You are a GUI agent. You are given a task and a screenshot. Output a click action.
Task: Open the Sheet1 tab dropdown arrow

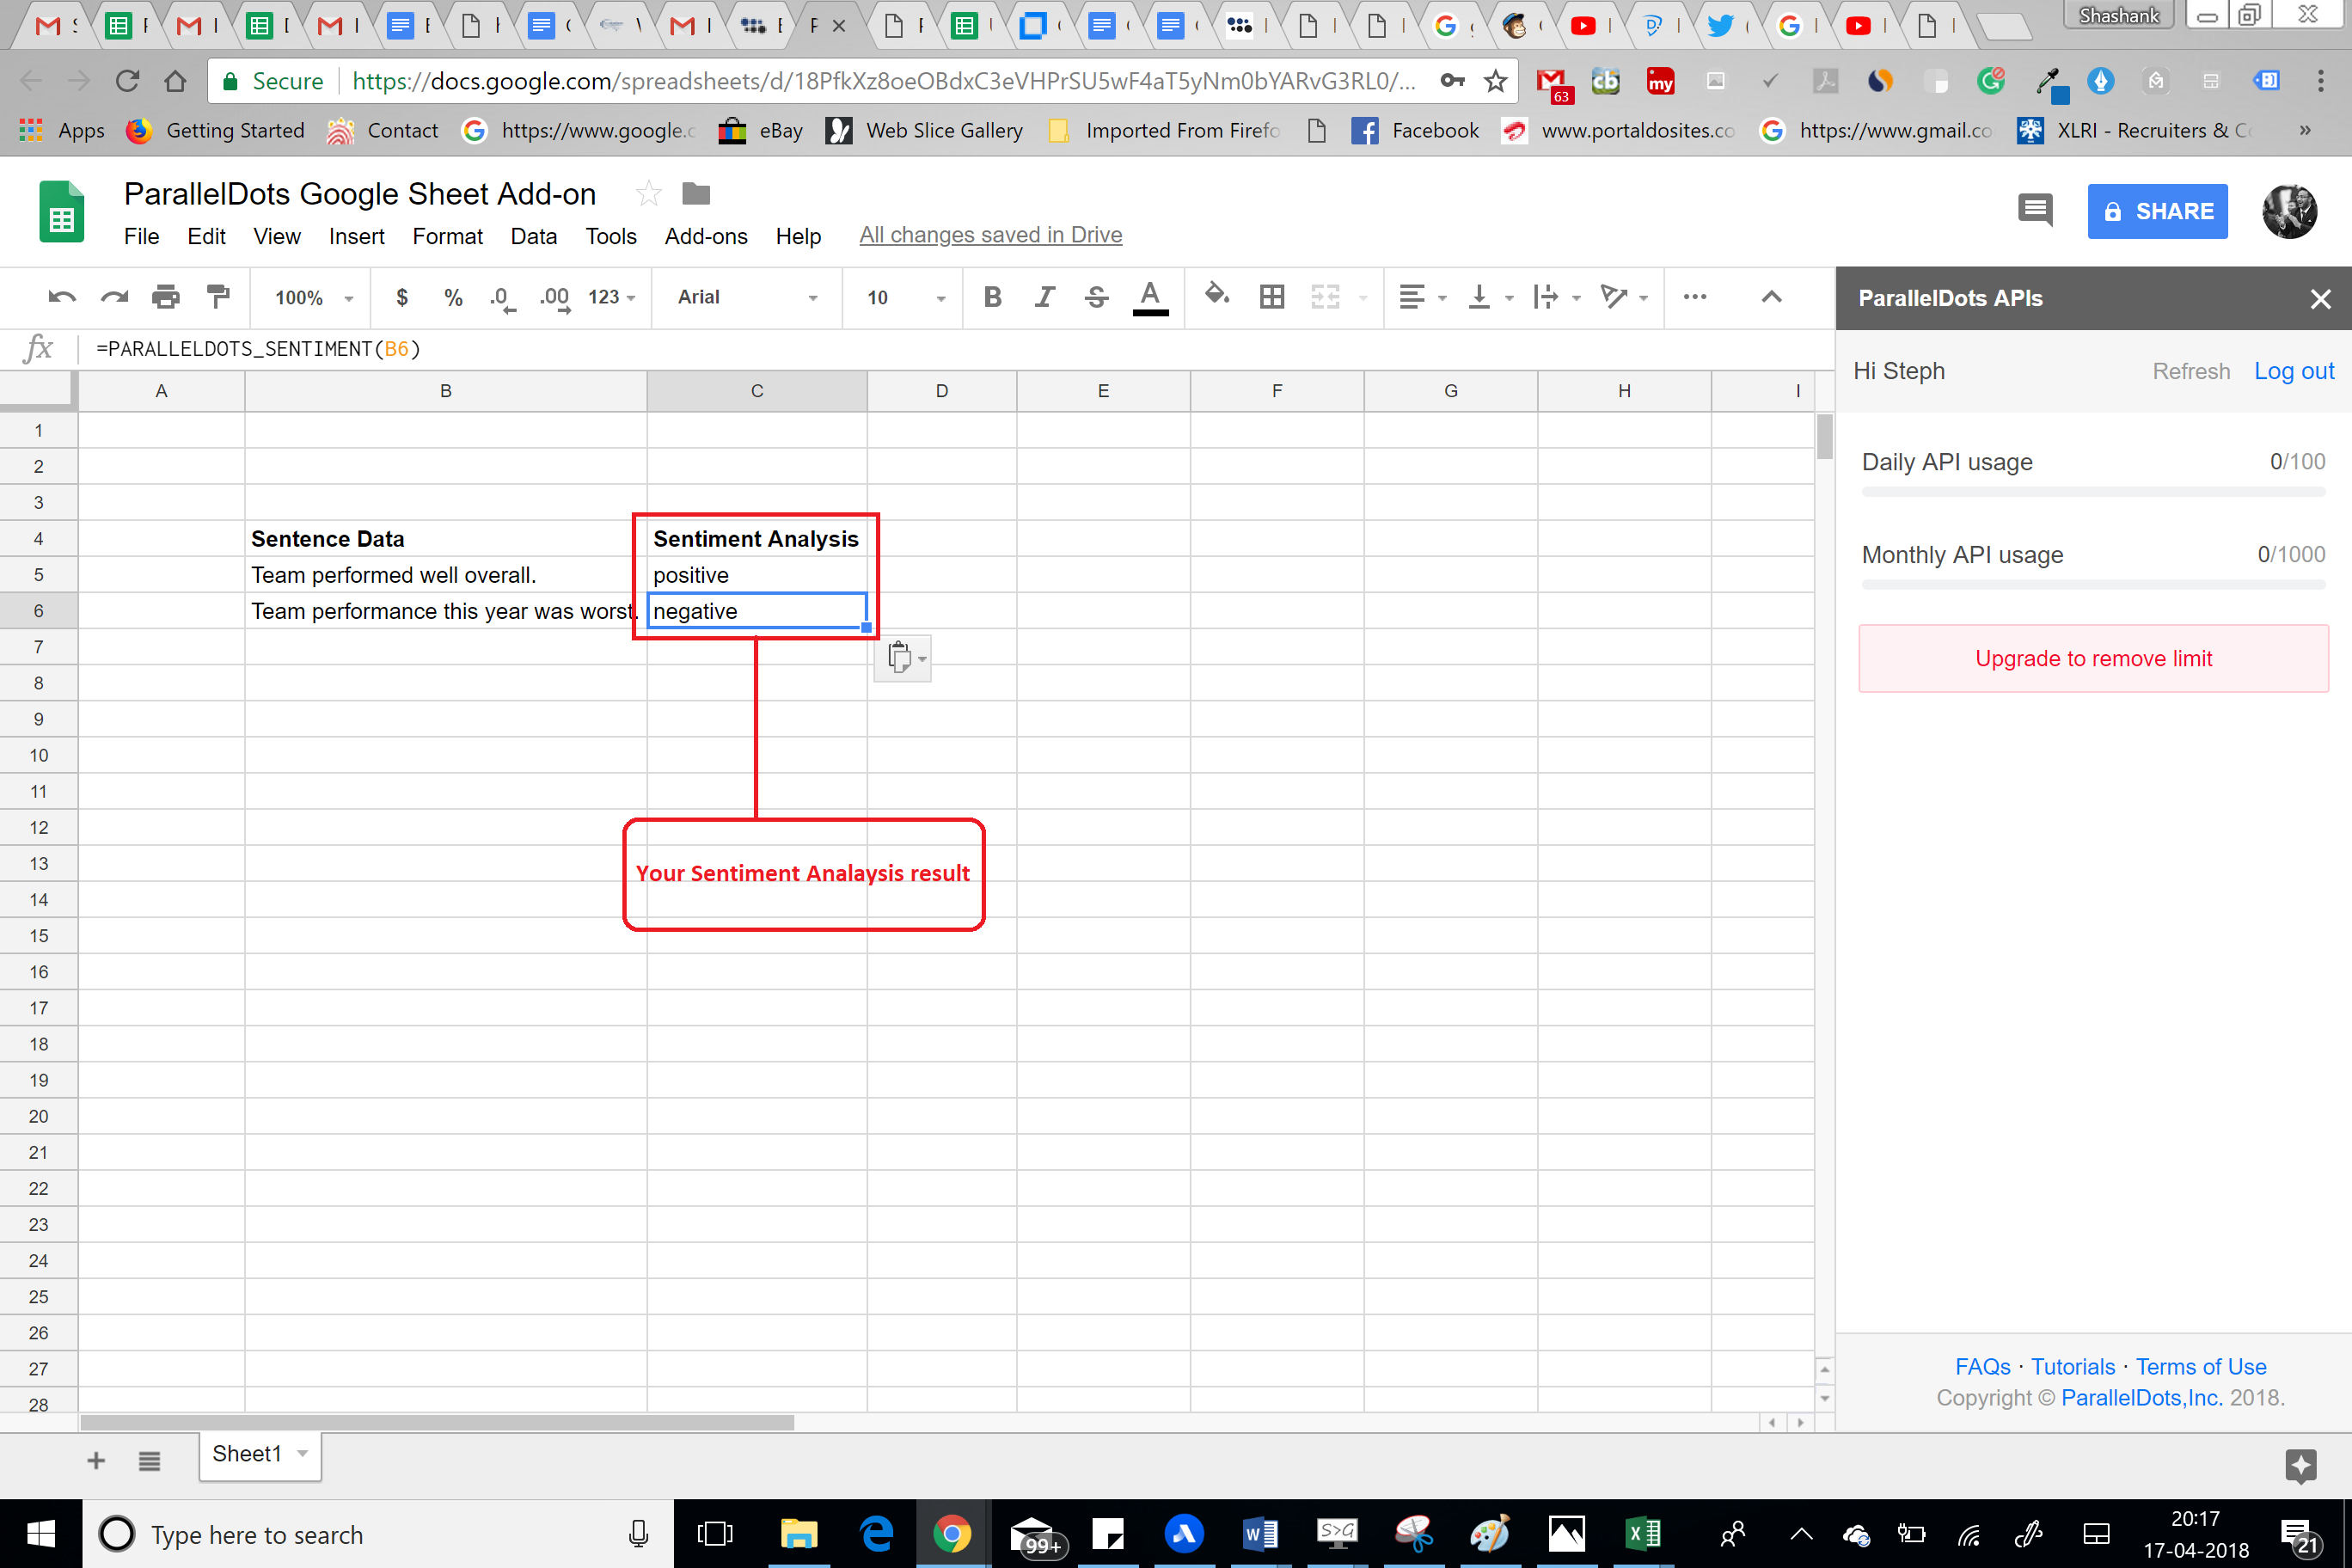(302, 1455)
